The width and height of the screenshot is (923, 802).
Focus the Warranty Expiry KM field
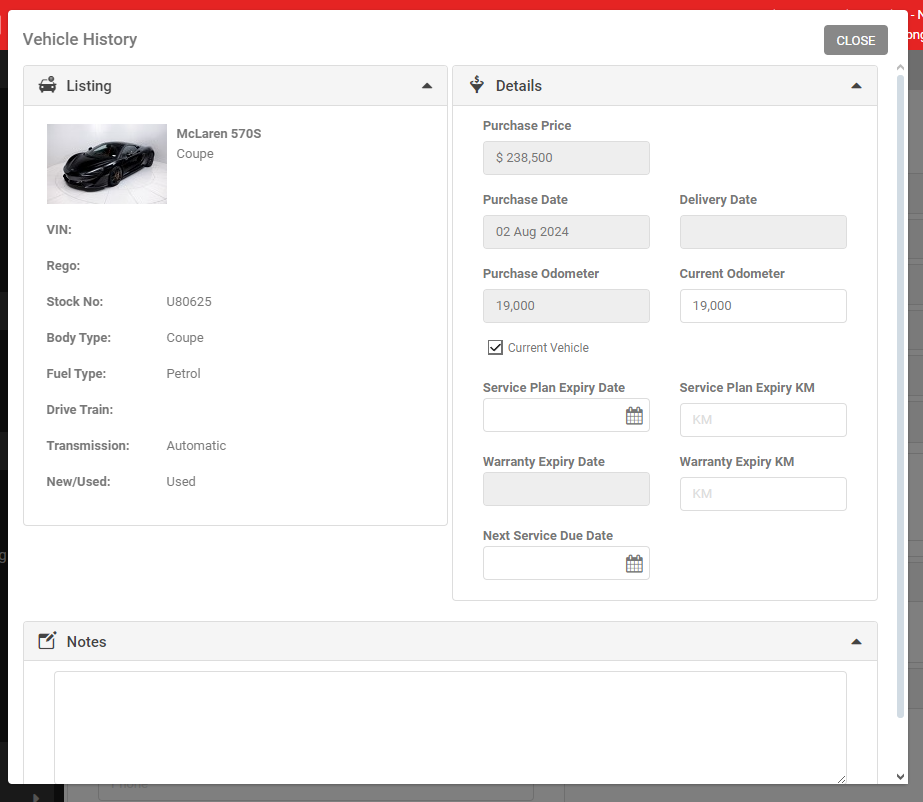762,494
